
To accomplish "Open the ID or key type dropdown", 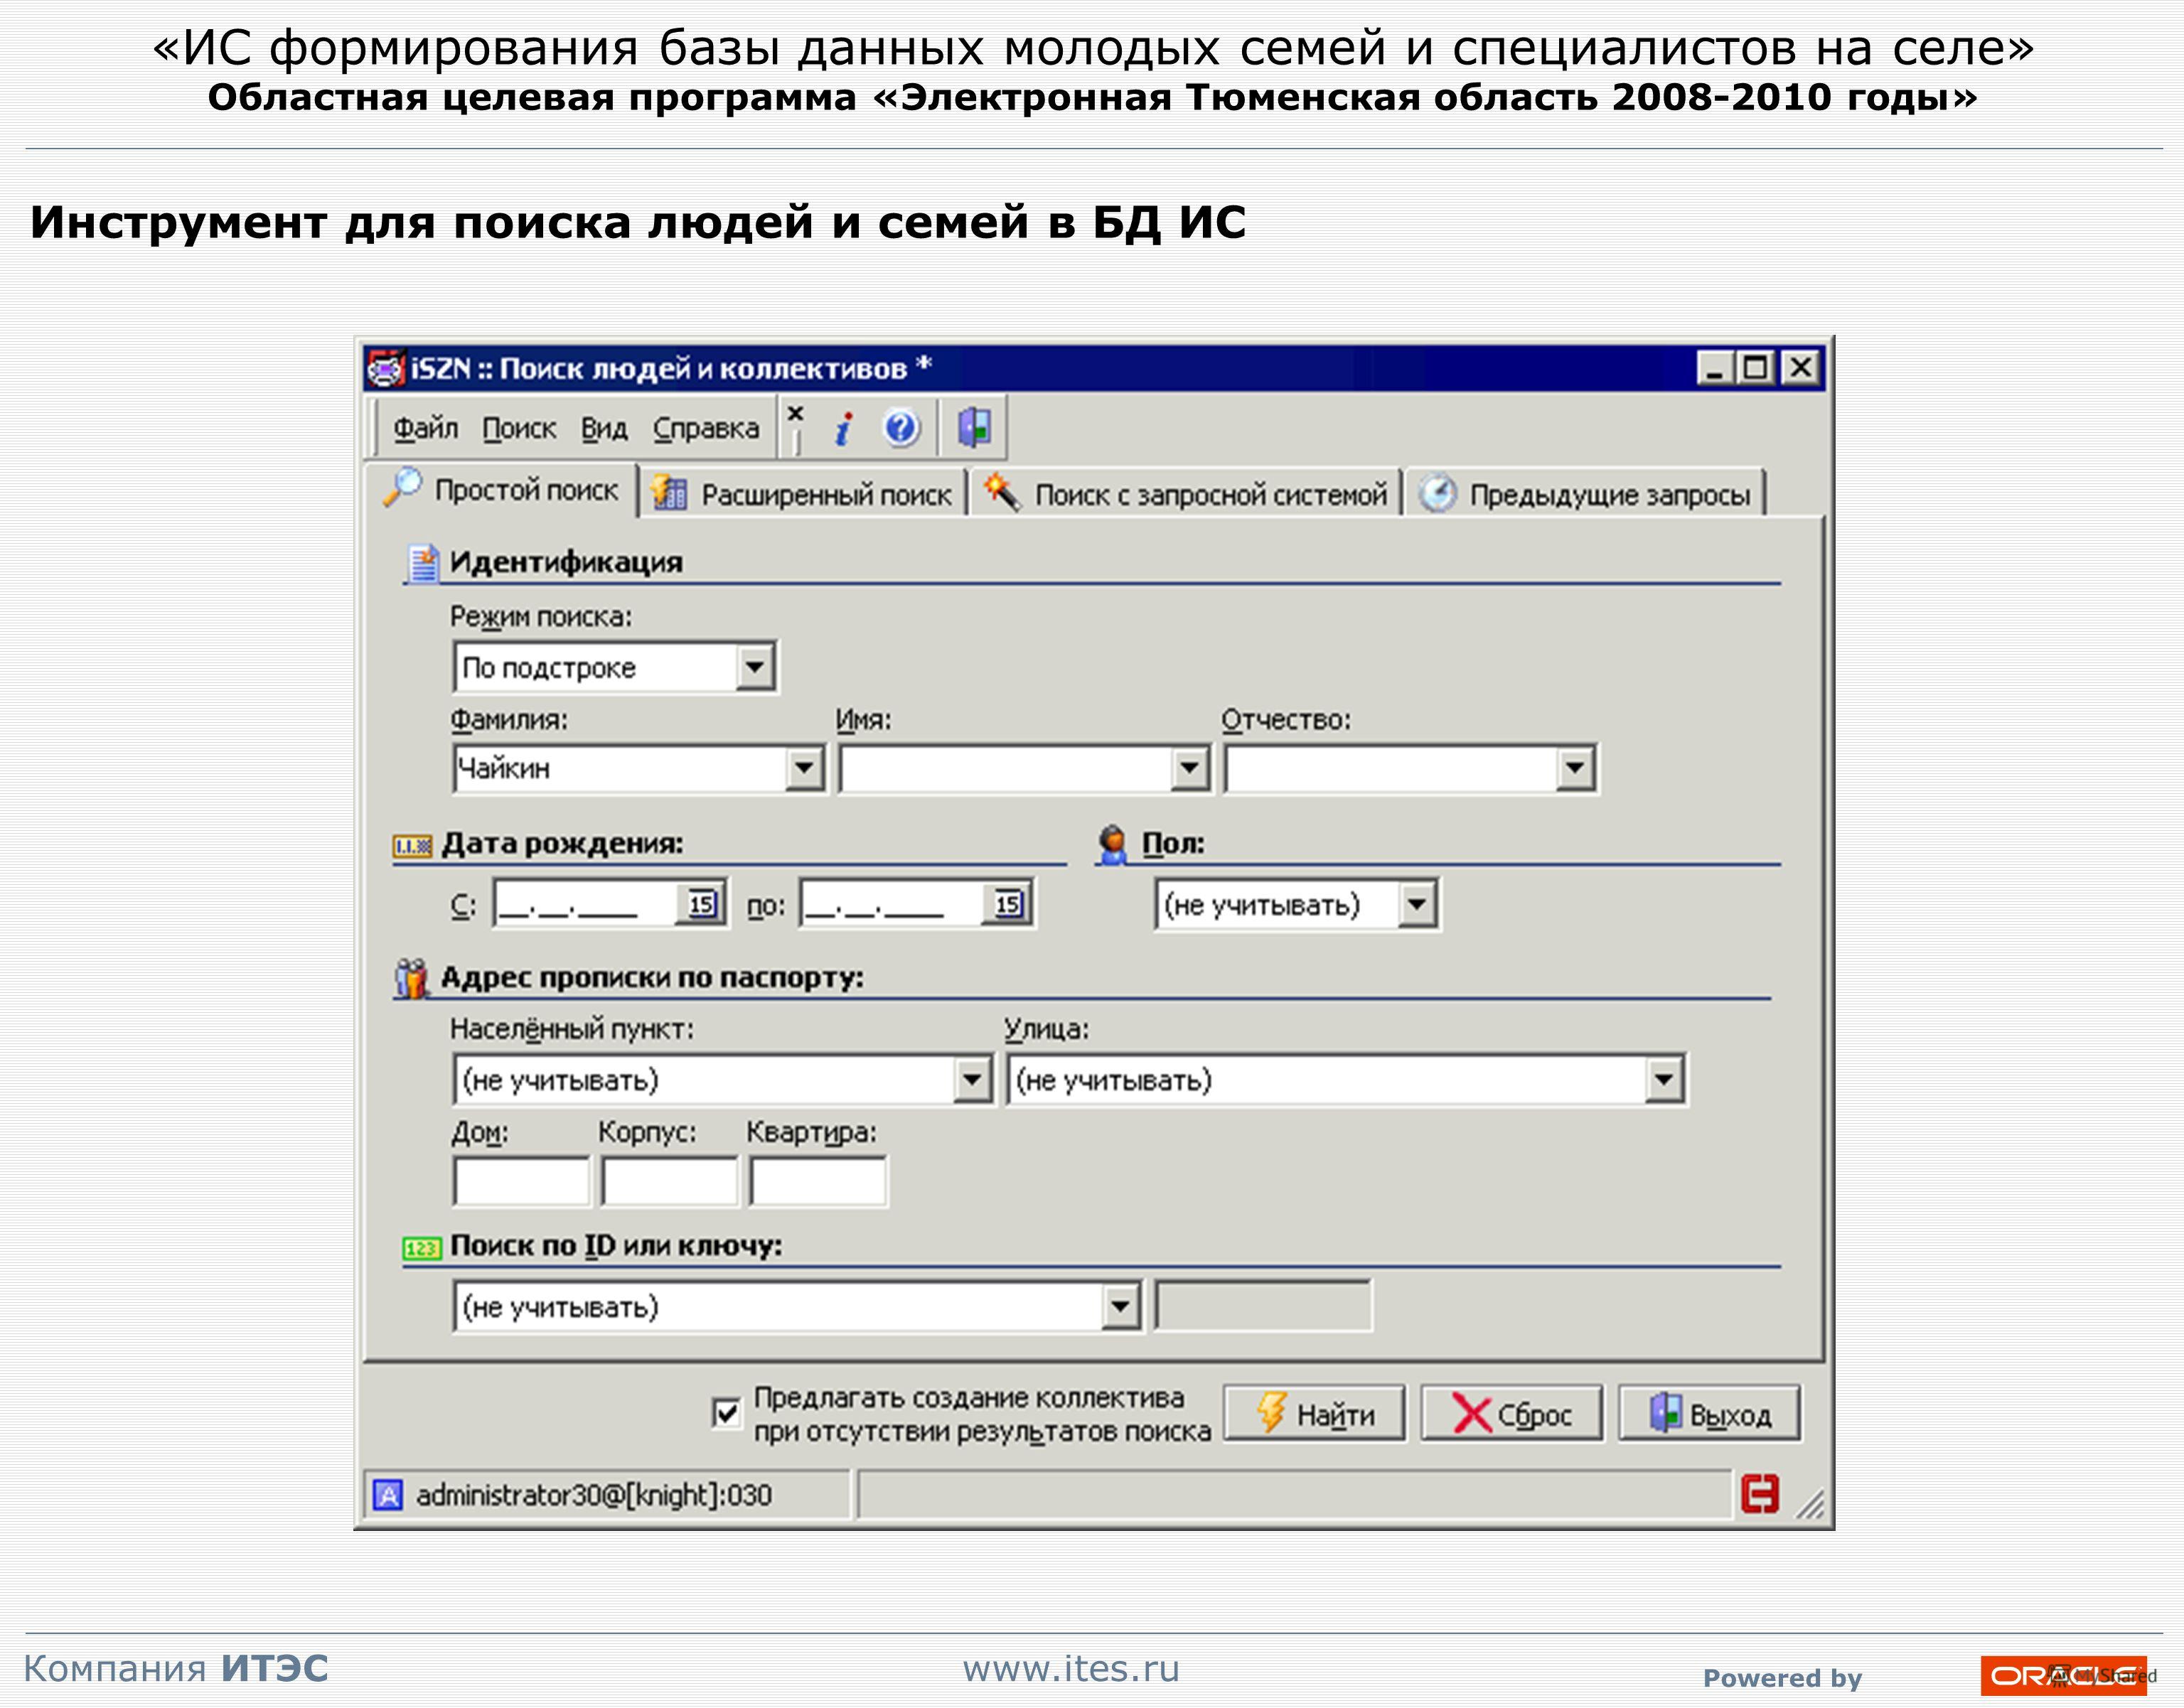I will point(1120,1307).
